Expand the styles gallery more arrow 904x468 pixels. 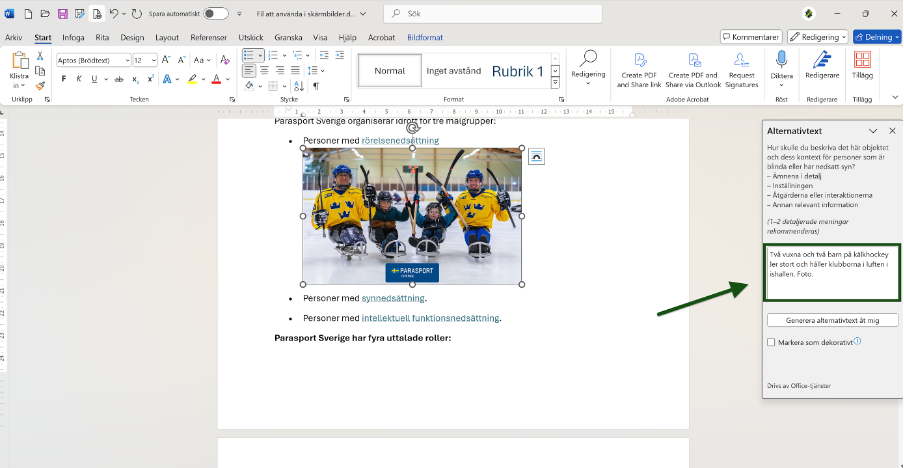(556, 83)
